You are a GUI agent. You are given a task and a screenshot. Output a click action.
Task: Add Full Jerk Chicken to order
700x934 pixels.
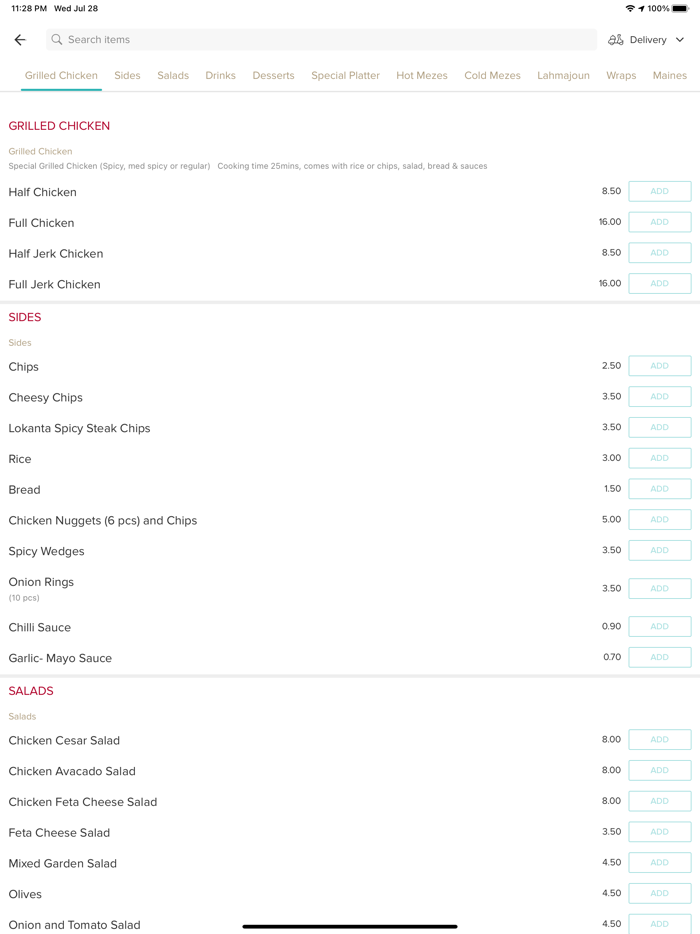659,283
